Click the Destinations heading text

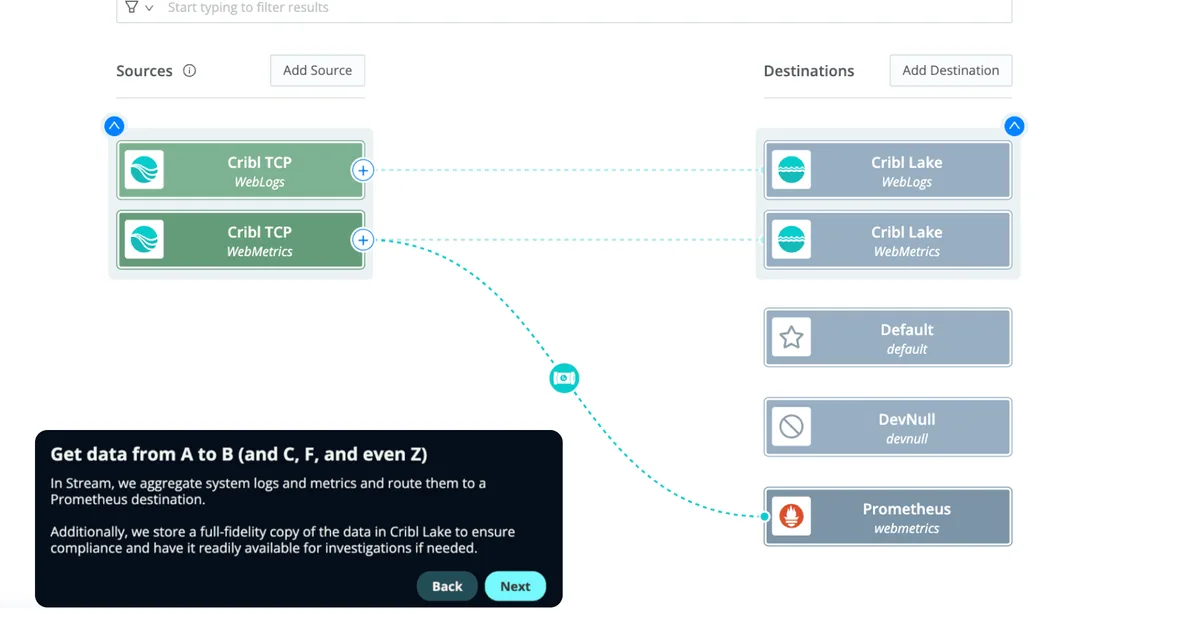[x=809, y=71]
